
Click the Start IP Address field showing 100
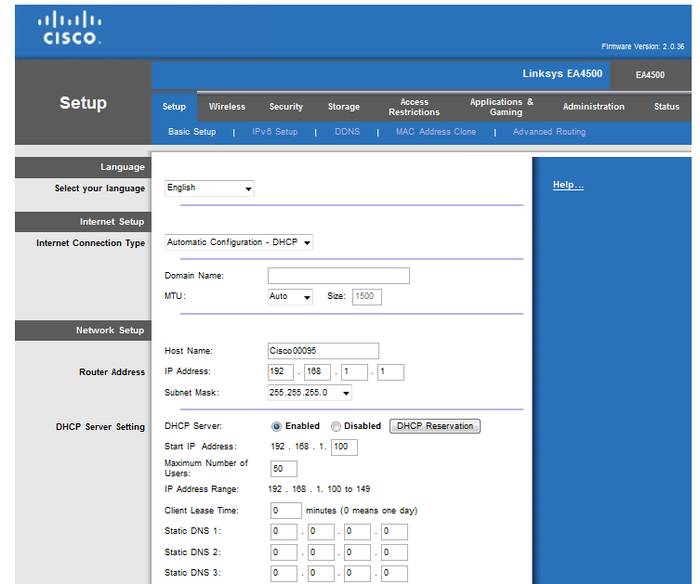pos(344,447)
